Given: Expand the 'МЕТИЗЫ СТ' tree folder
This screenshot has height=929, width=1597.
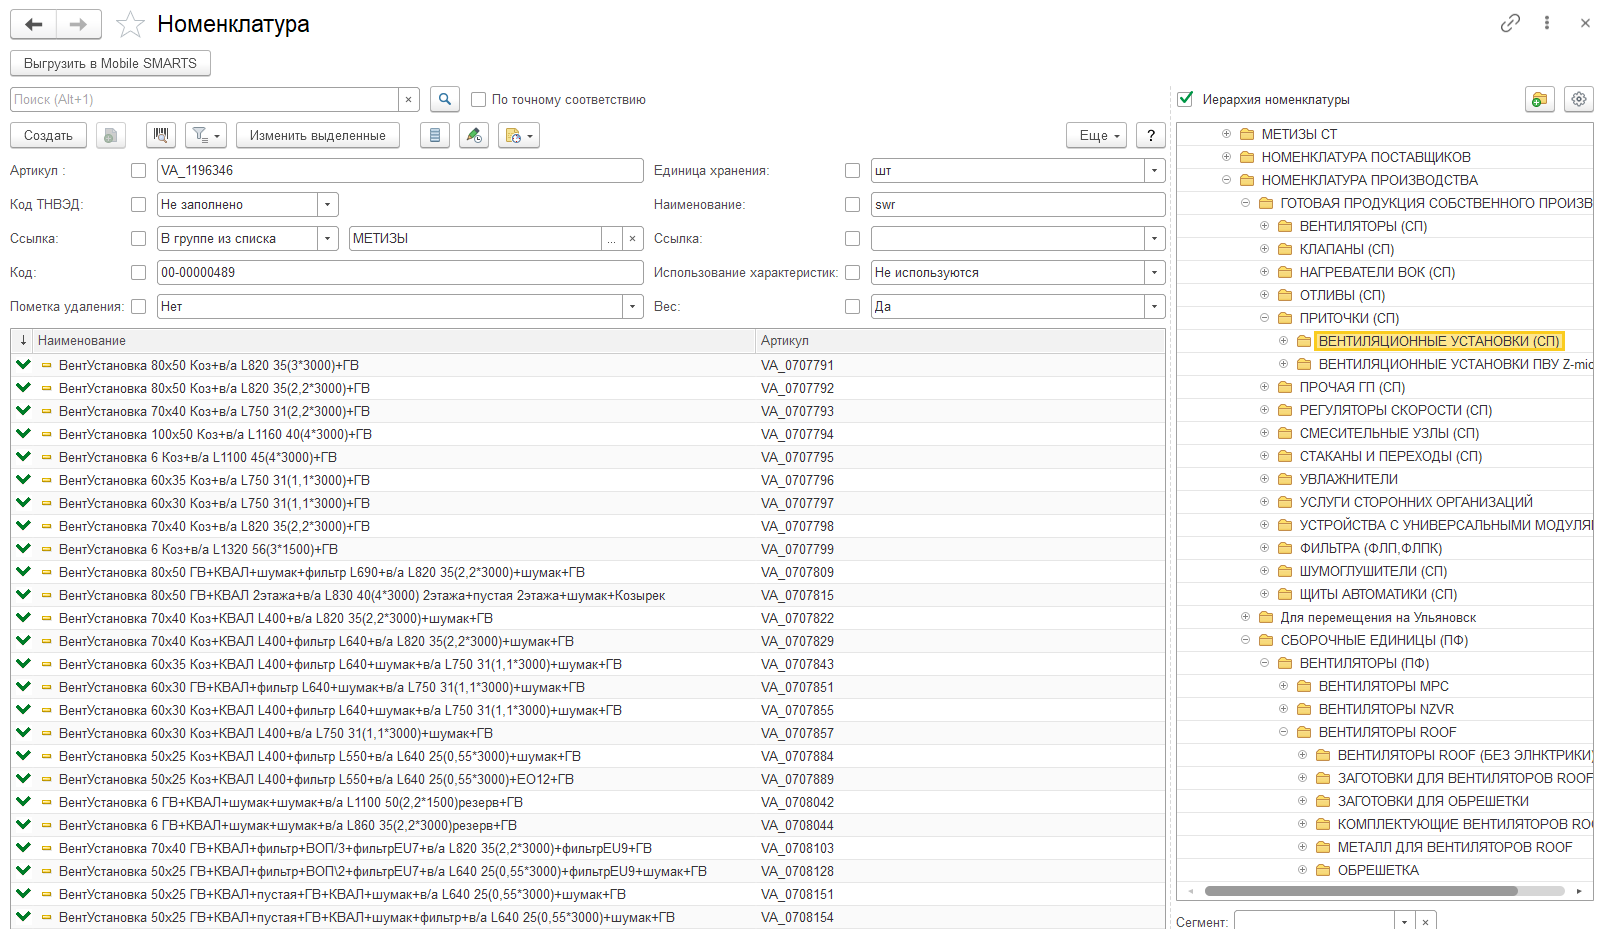Looking at the screenshot, I should [1227, 134].
